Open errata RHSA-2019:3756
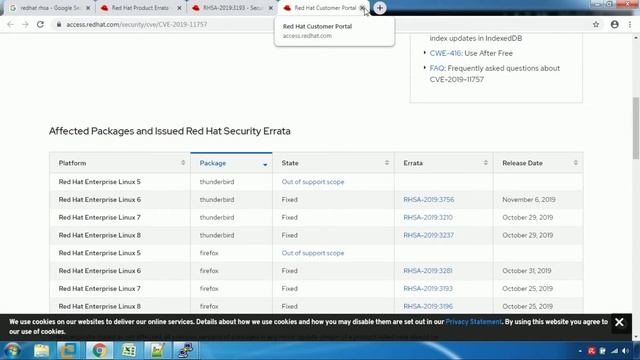640x360 pixels. 429,200
